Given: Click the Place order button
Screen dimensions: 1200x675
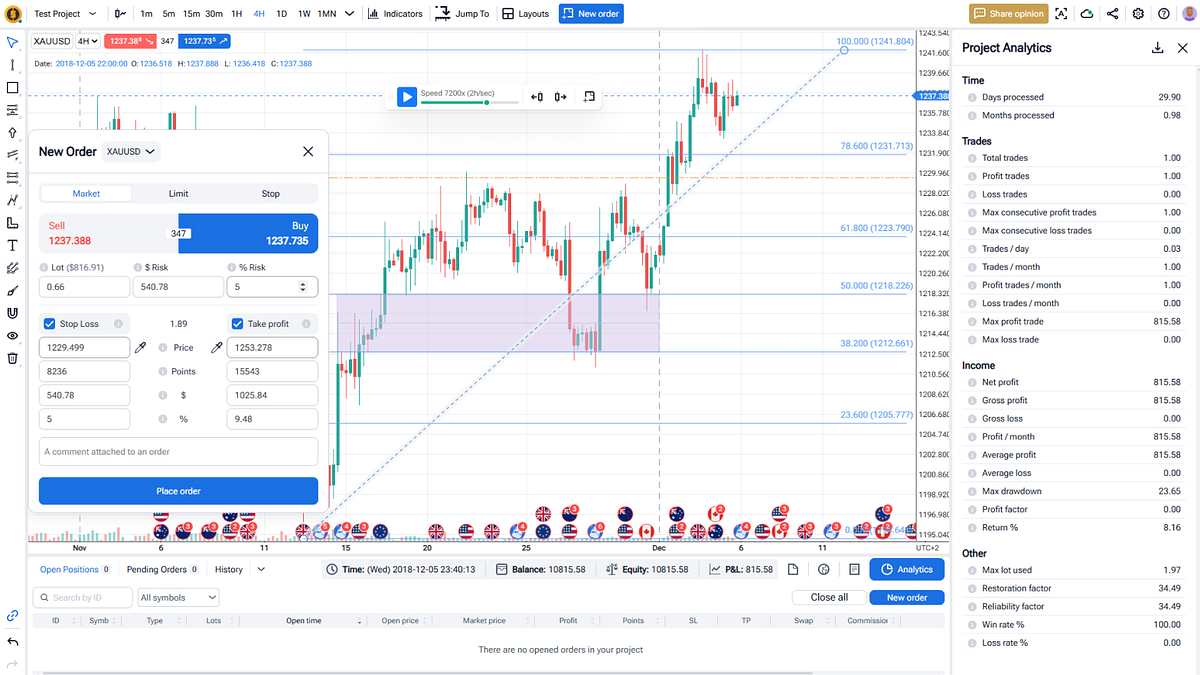Looking at the screenshot, I should (178, 491).
